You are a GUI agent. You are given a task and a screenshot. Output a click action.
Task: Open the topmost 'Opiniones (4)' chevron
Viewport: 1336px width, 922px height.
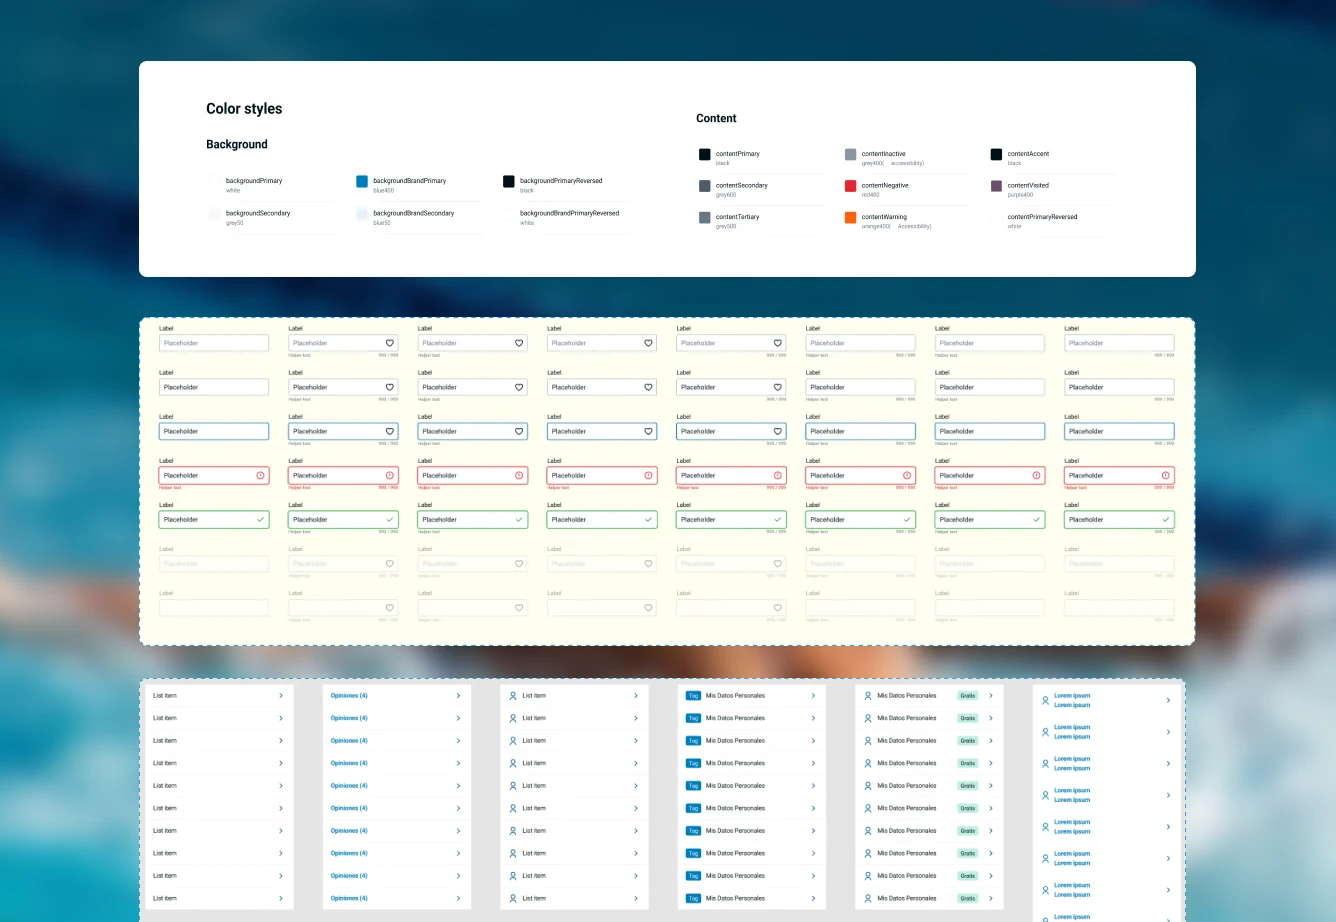coord(458,695)
